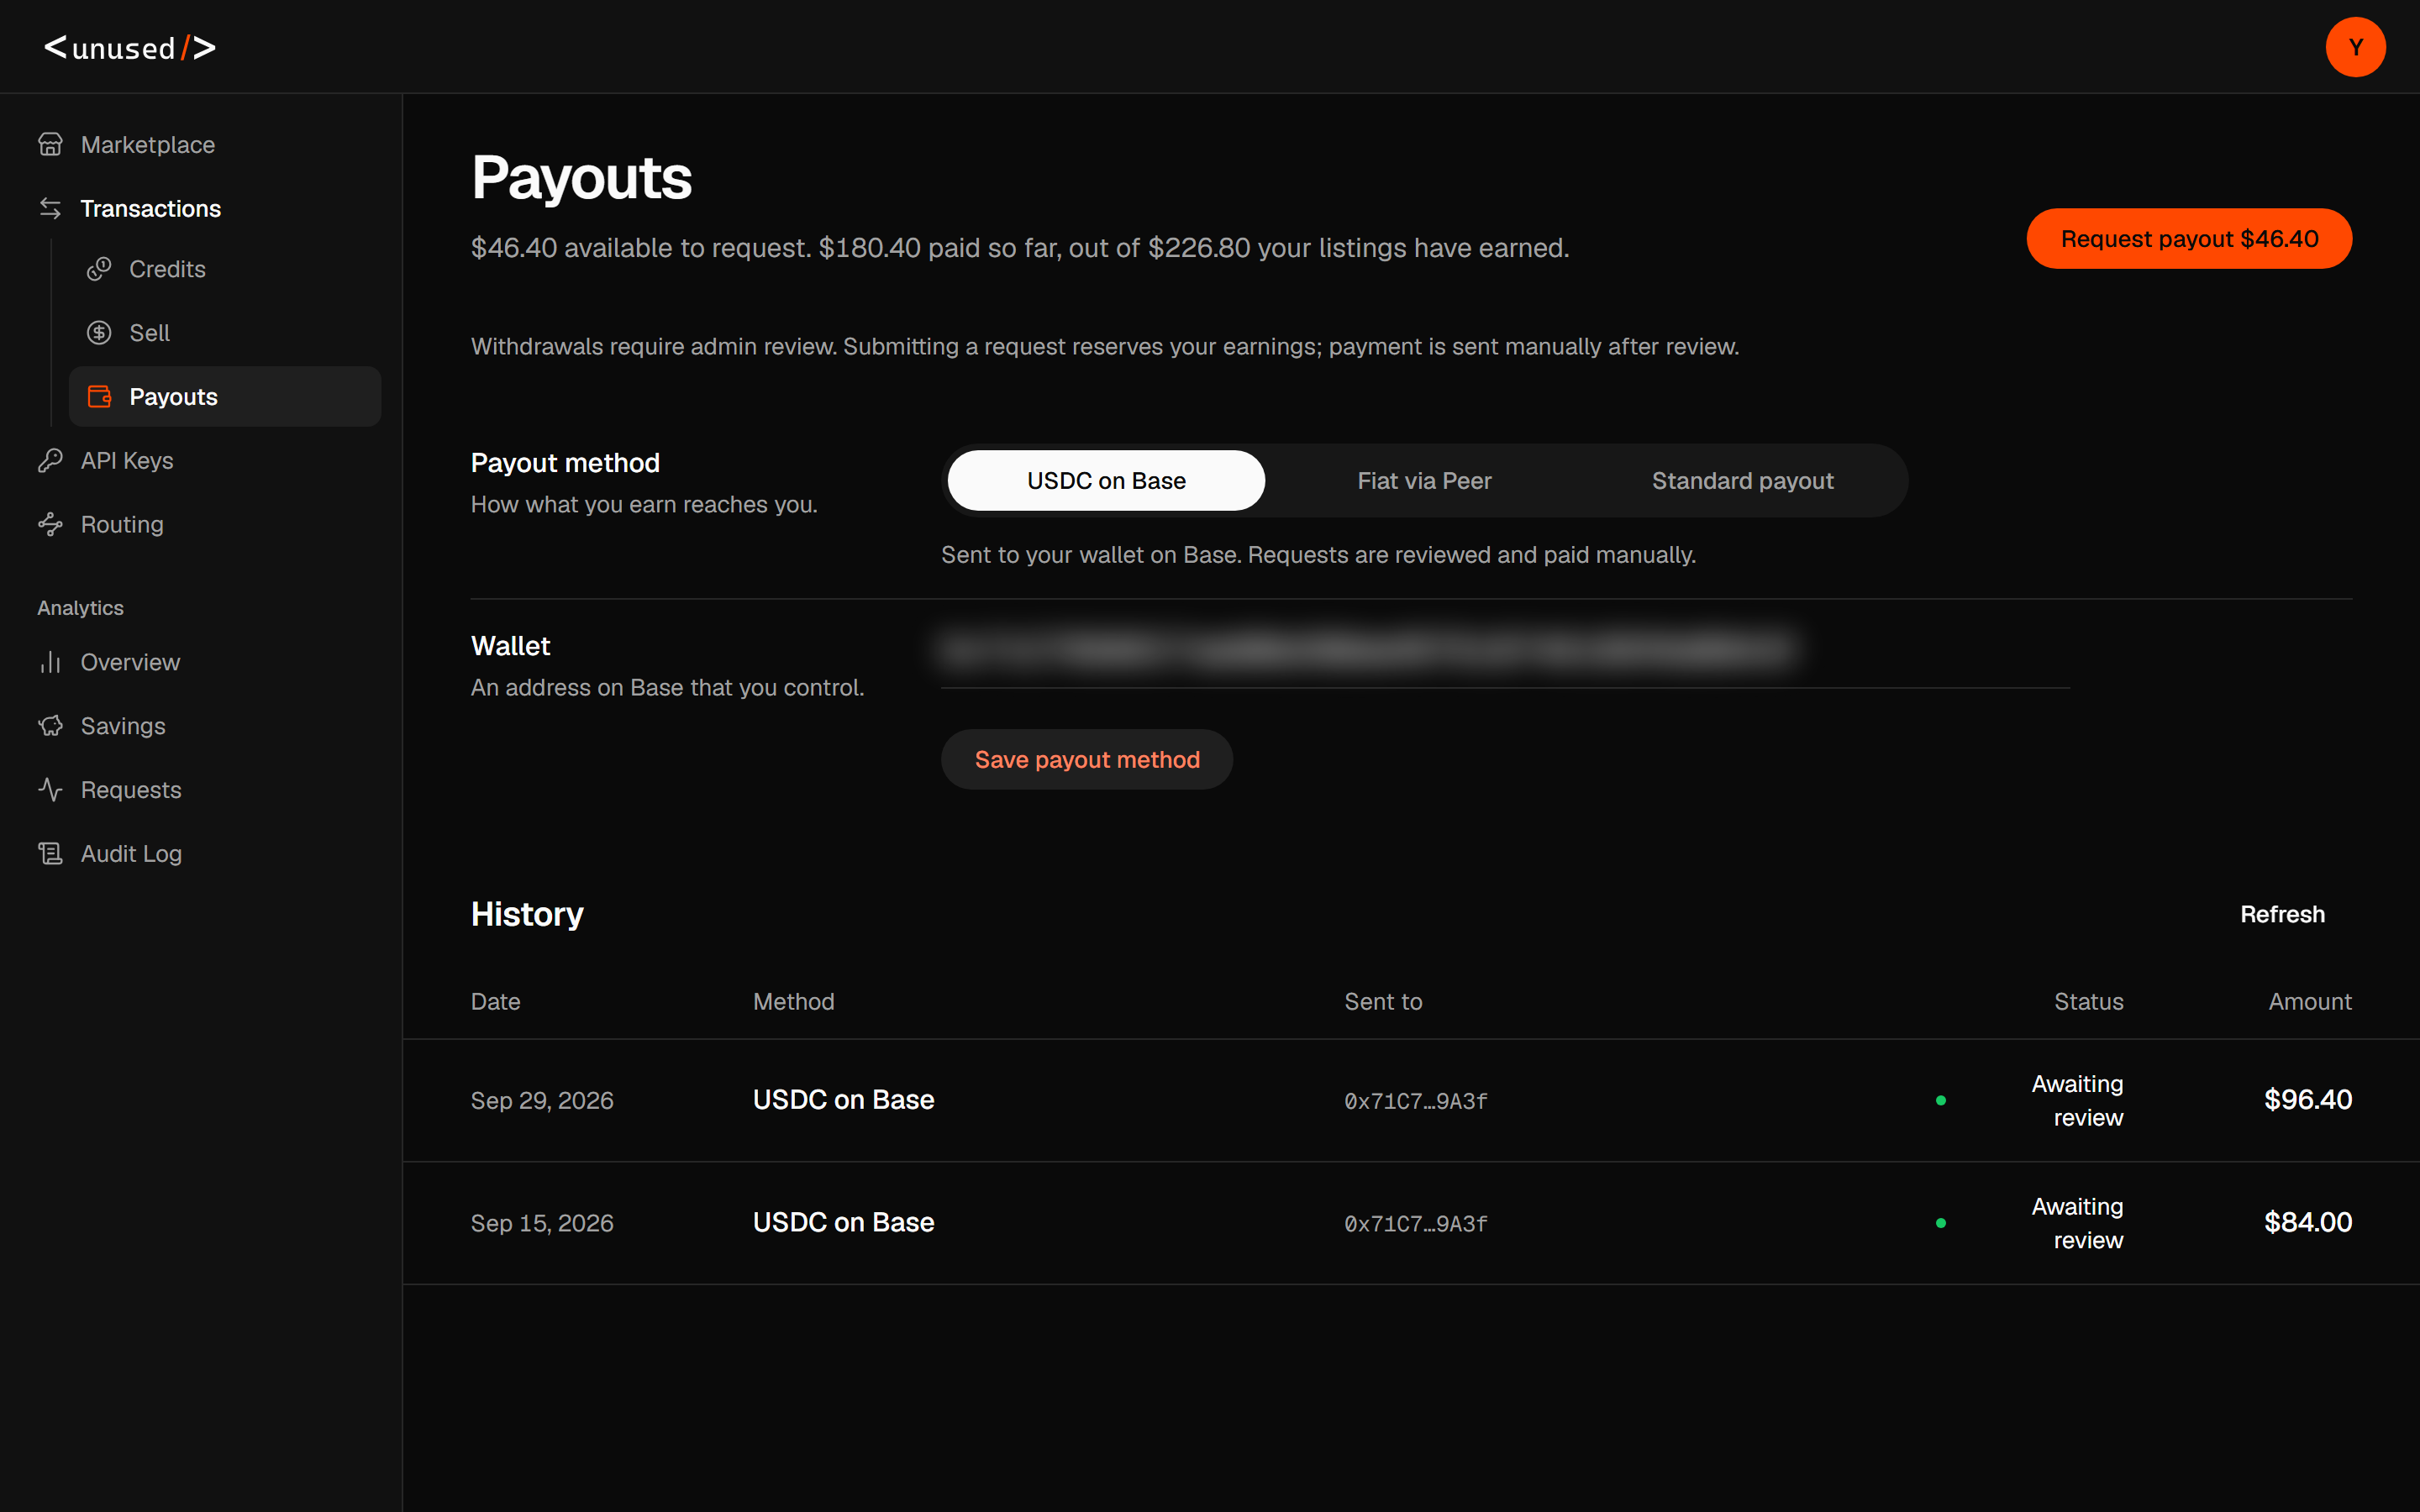Click the Sell dollar icon
Screen dimensions: 2420x1512
pyautogui.click(x=99, y=333)
